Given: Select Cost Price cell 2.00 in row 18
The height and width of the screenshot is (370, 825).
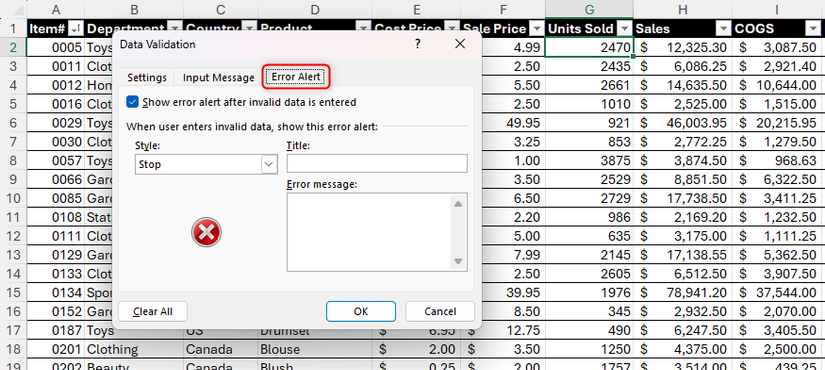Looking at the screenshot, I should (x=416, y=349).
